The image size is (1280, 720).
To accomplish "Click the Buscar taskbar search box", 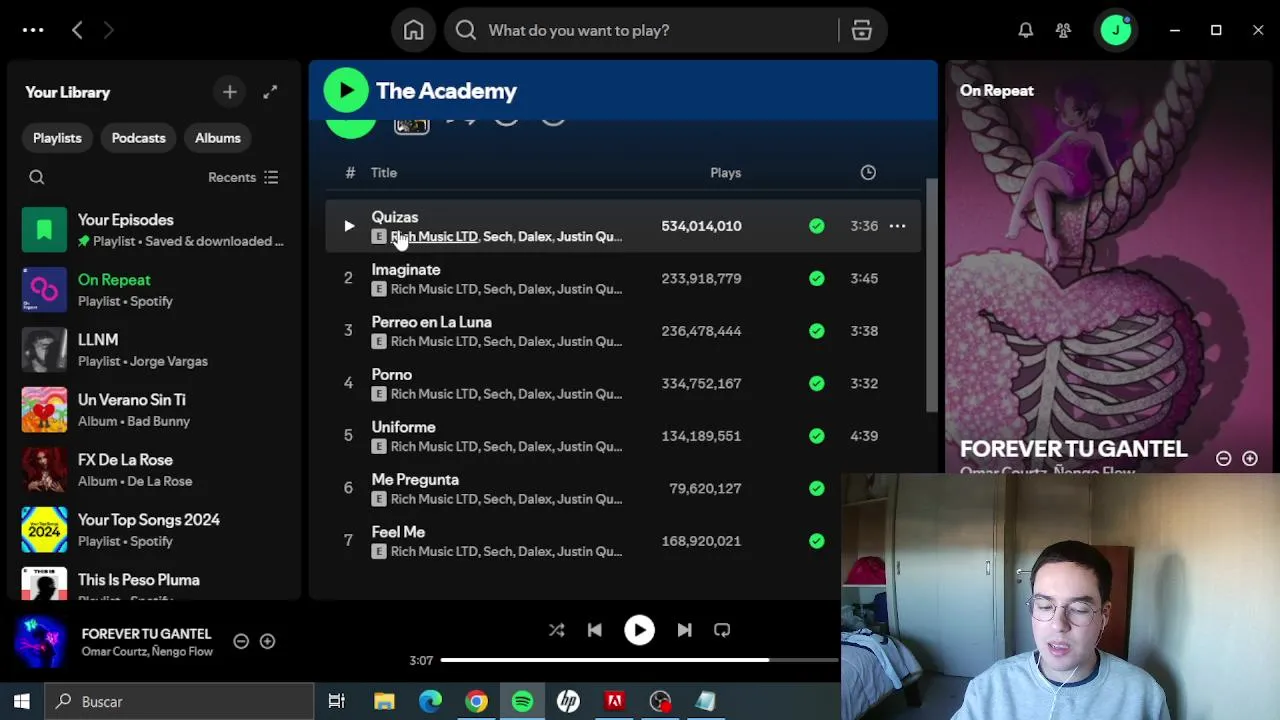I will [x=180, y=702].
